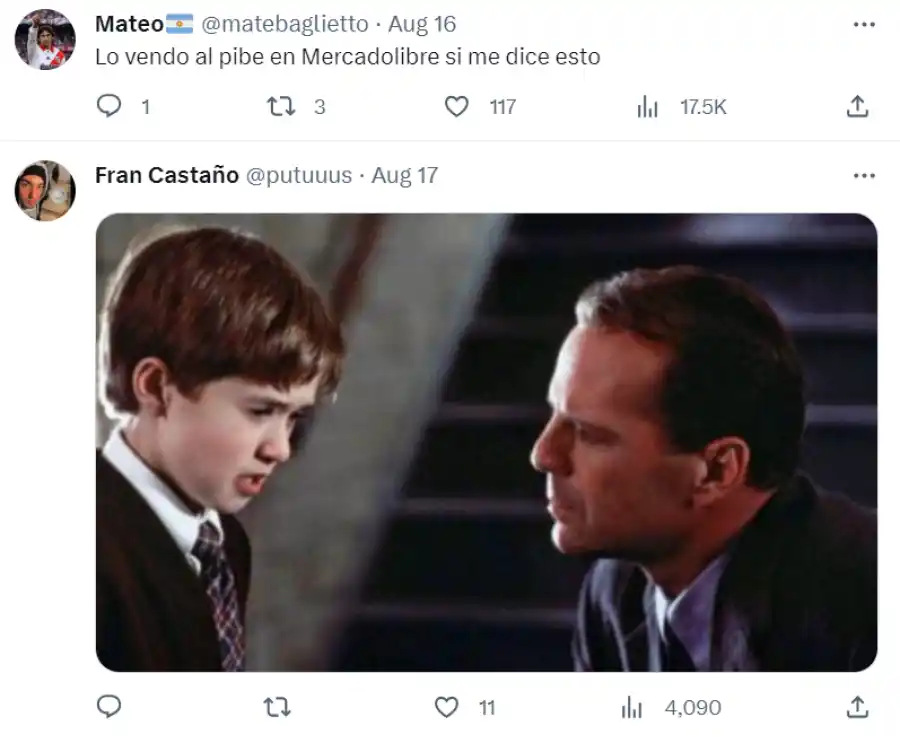Retweet Fran Castaño's image tweet
The image size is (900, 737).
[x=276, y=707]
